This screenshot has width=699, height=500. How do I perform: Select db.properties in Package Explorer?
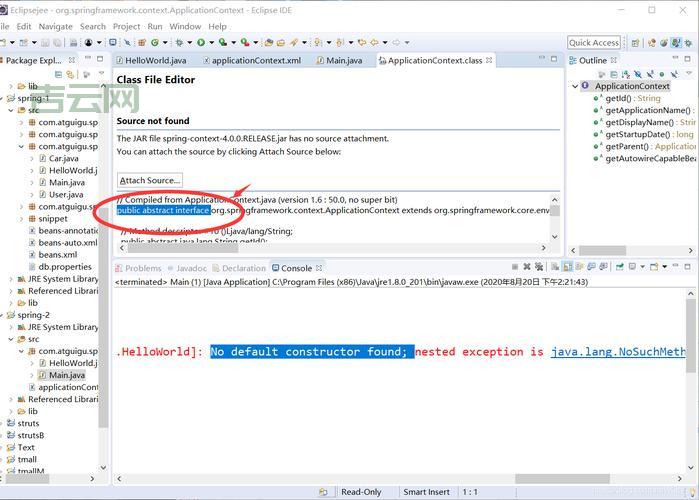(x=60, y=267)
